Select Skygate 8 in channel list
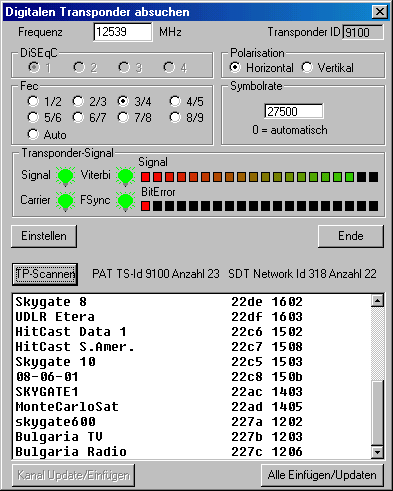The height and width of the screenshot is (491, 393). click(x=192, y=302)
